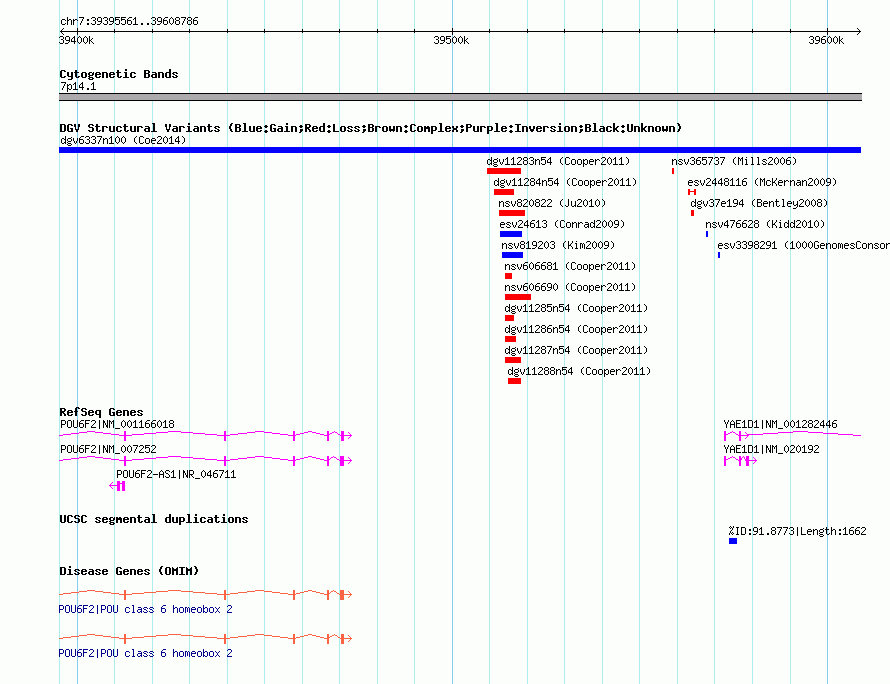The height and width of the screenshot is (684, 890).
Task: Click the red H-shaped glyph under esv2448116
Action: tap(692, 192)
